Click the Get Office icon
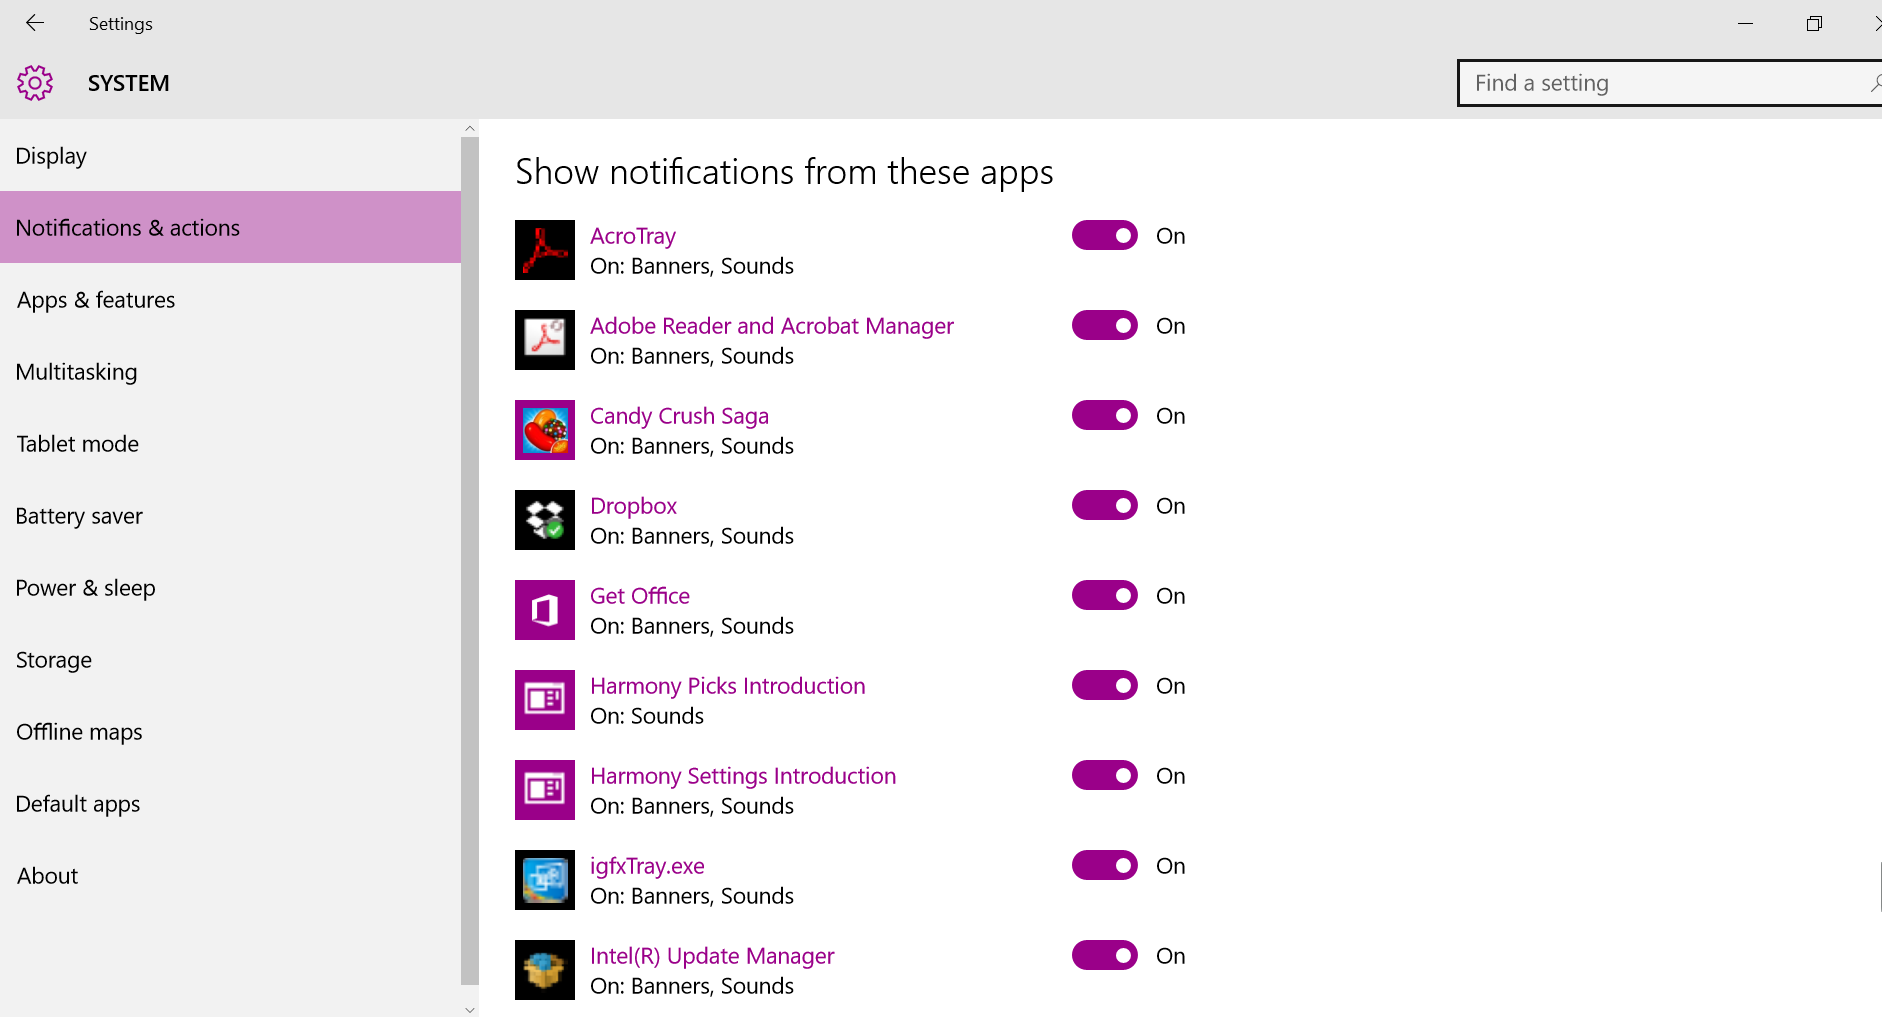Screen dimensions: 1882x1017 click(545, 610)
